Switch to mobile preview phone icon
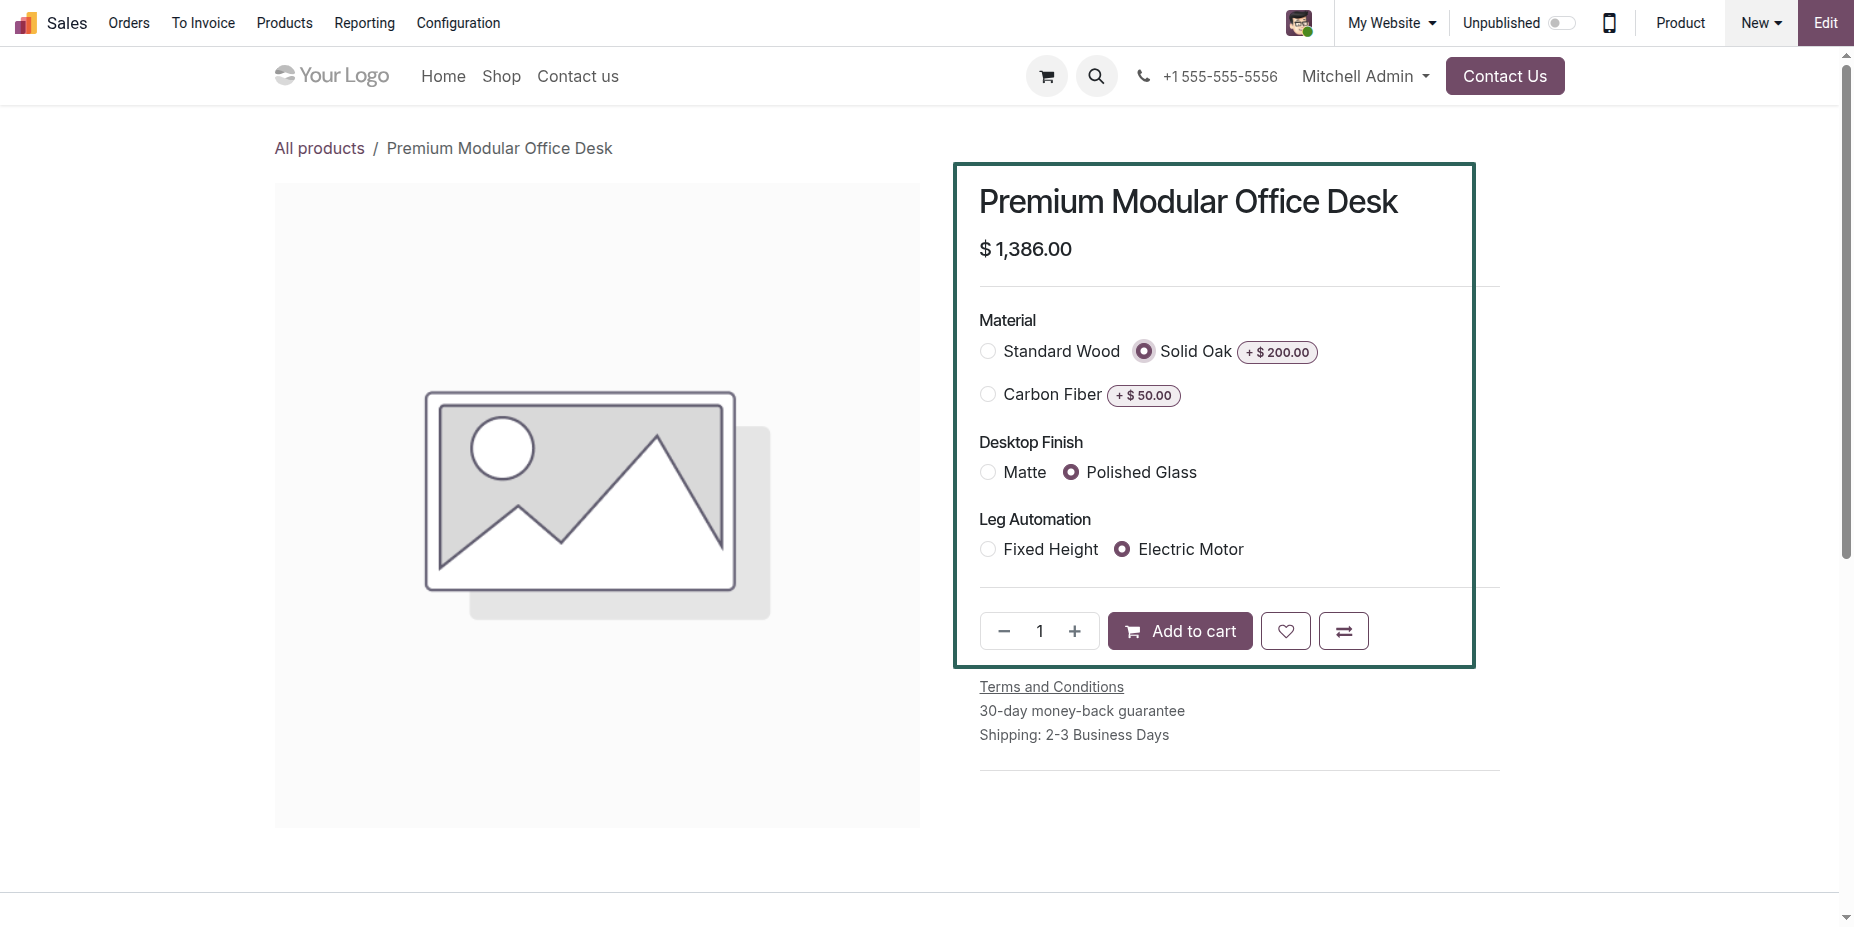The height and width of the screenshot is (927, 1854). (x=1609, y=23)
